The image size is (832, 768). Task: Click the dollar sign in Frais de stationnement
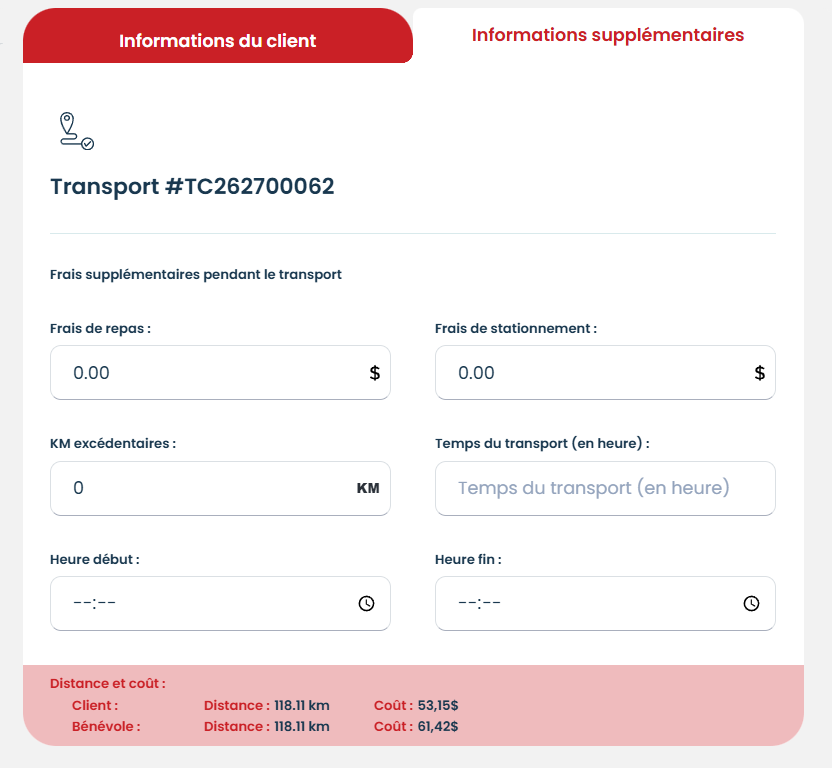coord(760,373)
